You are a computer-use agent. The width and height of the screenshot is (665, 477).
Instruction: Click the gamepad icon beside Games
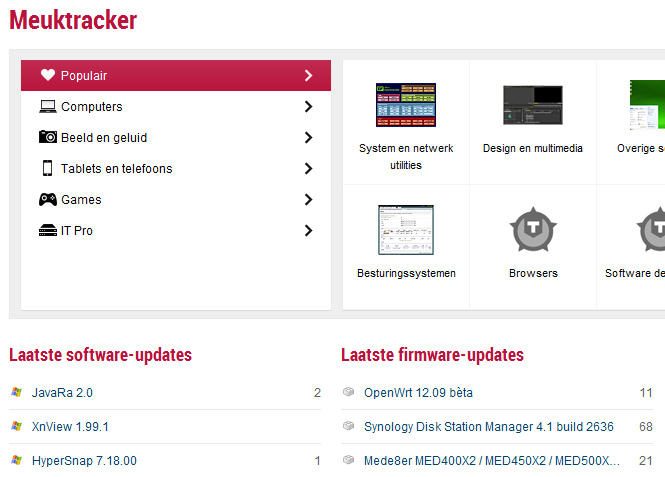coord(48,199)
